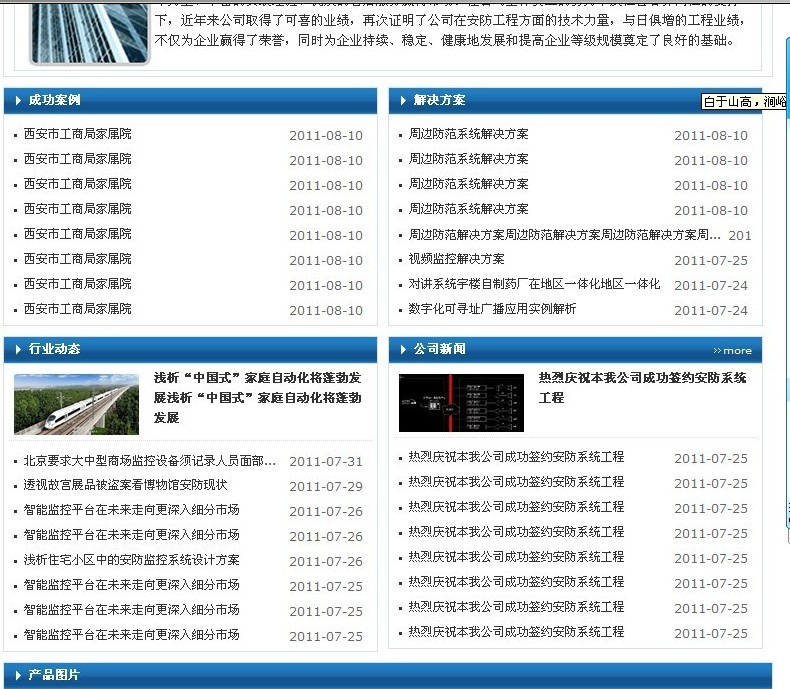Open the long truncated 周边防范解决方案 link
Viewport: 790px width, 689px height.
564,235
